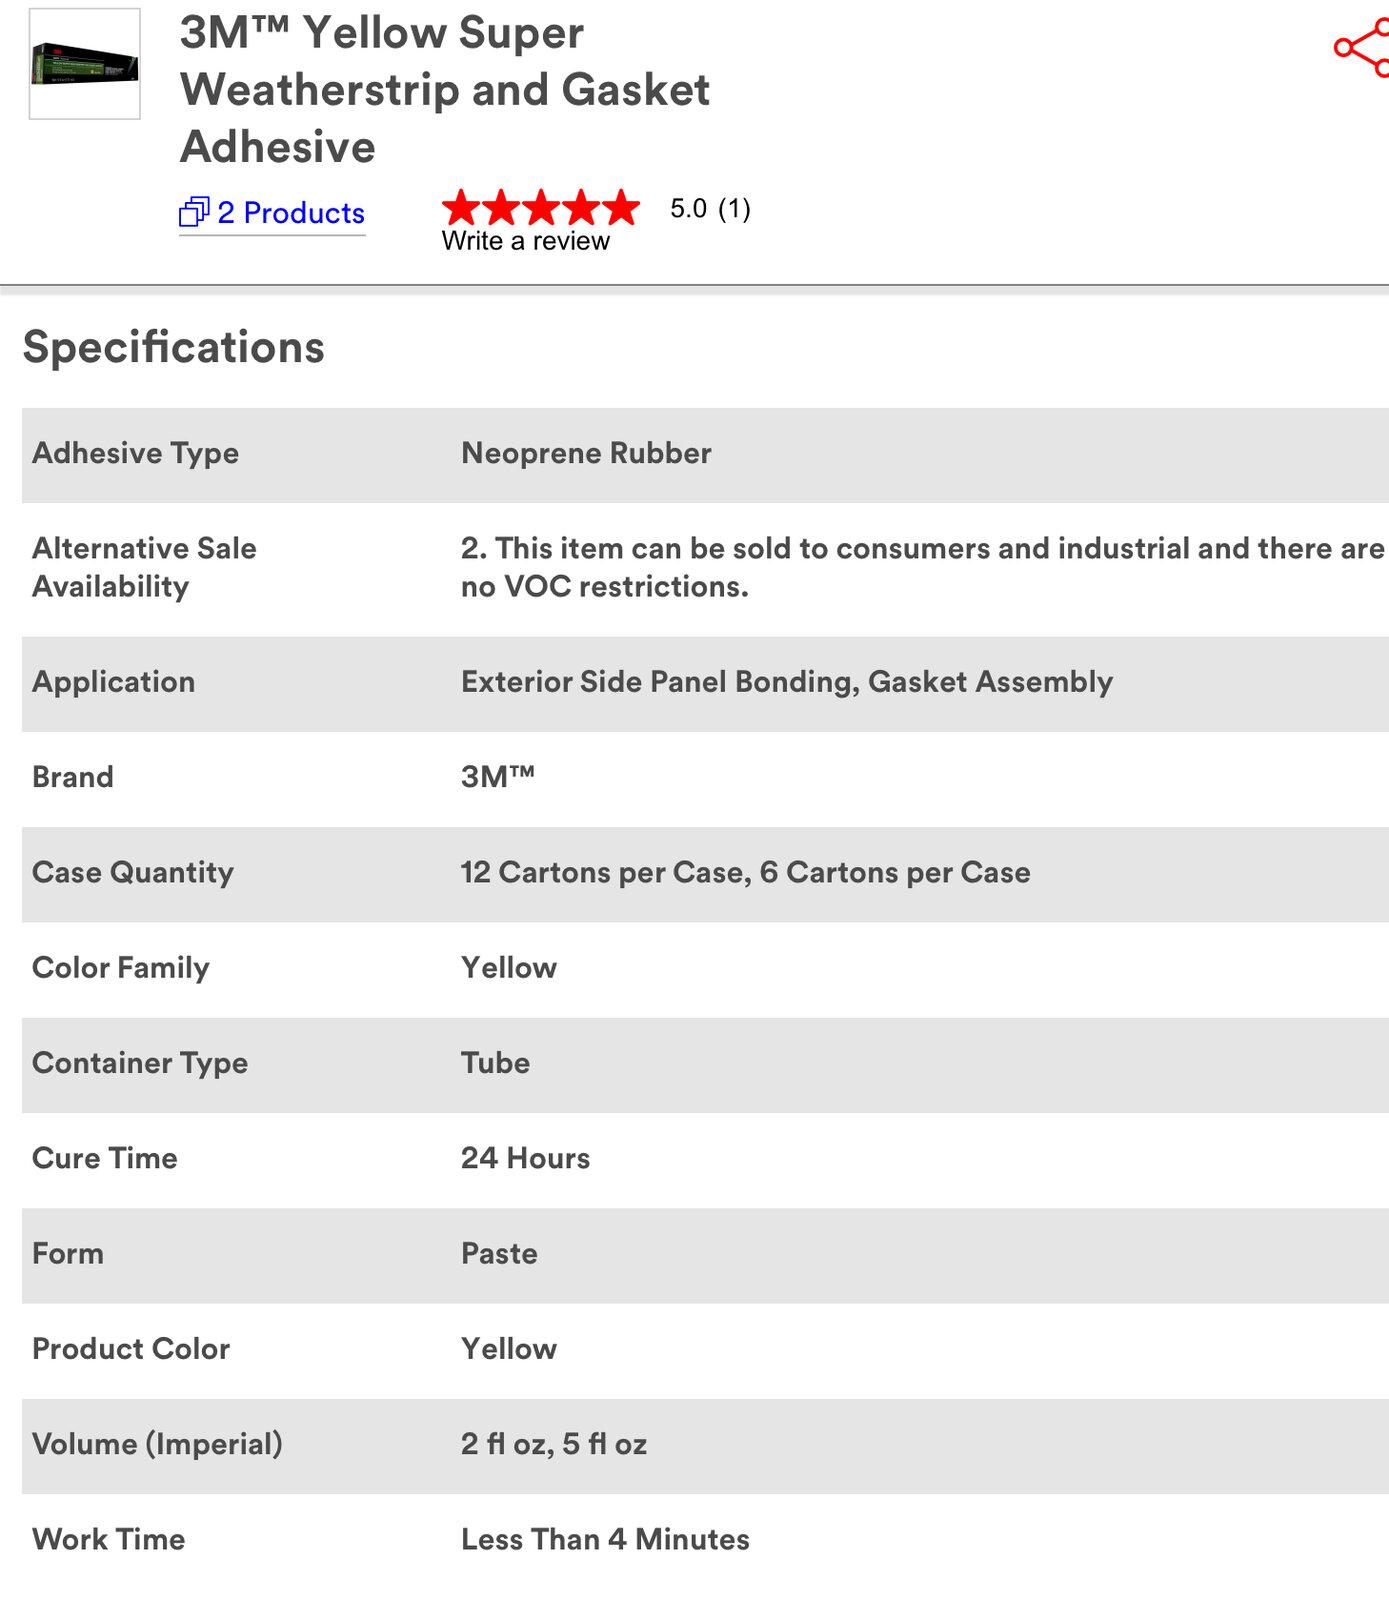Screen dimensions: 1389x1600
Task: Click the product title heading
Action: [445, 89]
